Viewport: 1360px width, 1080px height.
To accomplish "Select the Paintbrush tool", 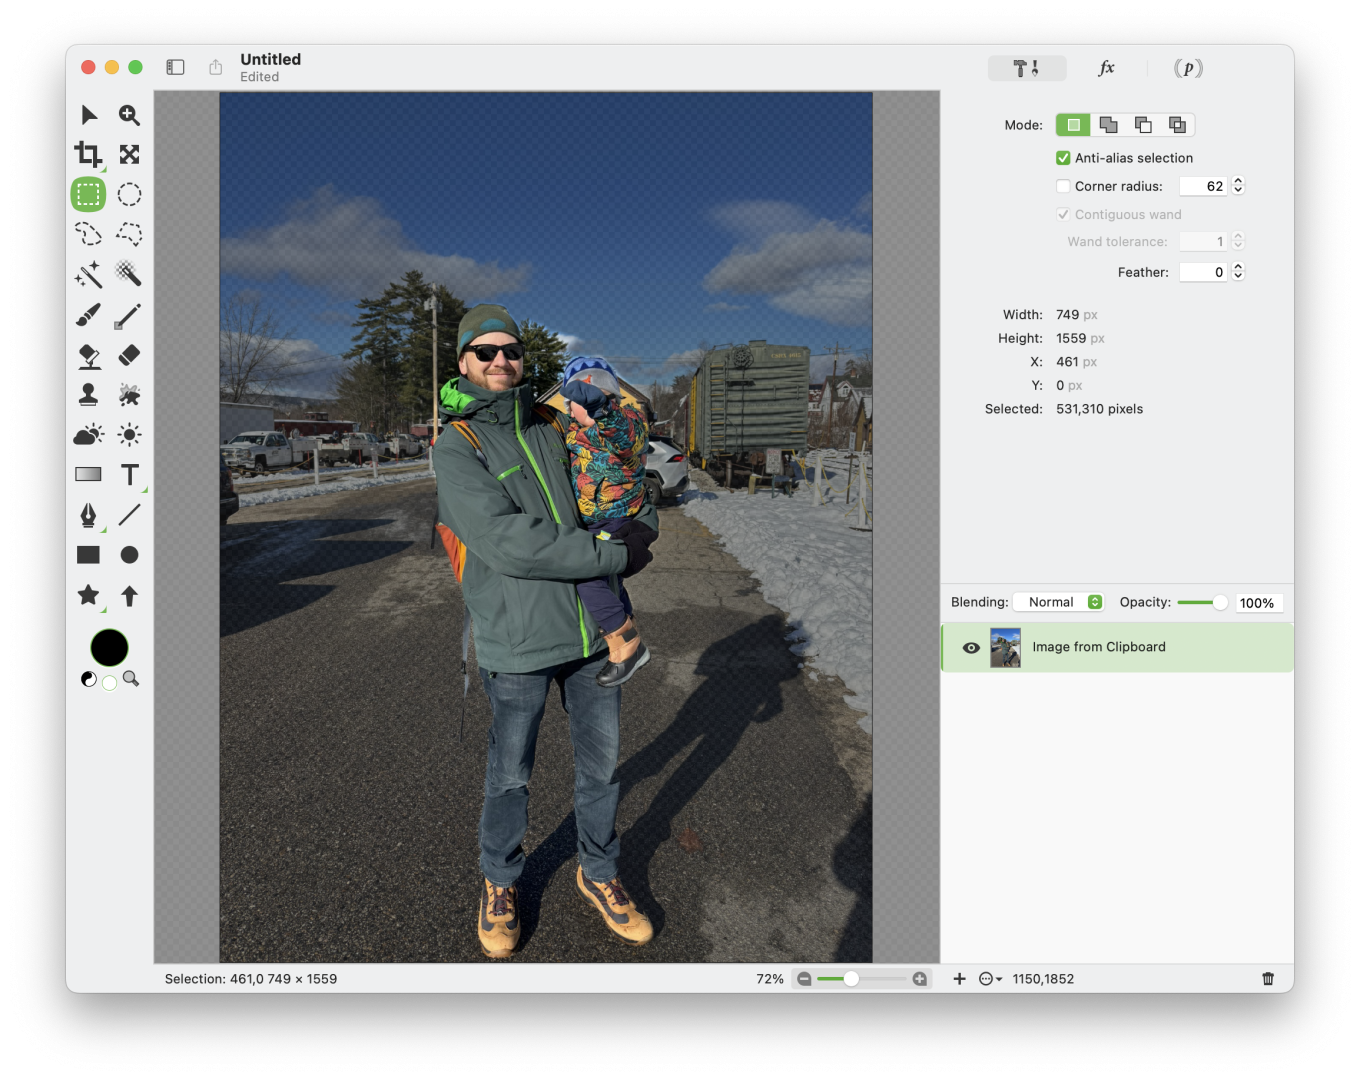I will (89, 315).
